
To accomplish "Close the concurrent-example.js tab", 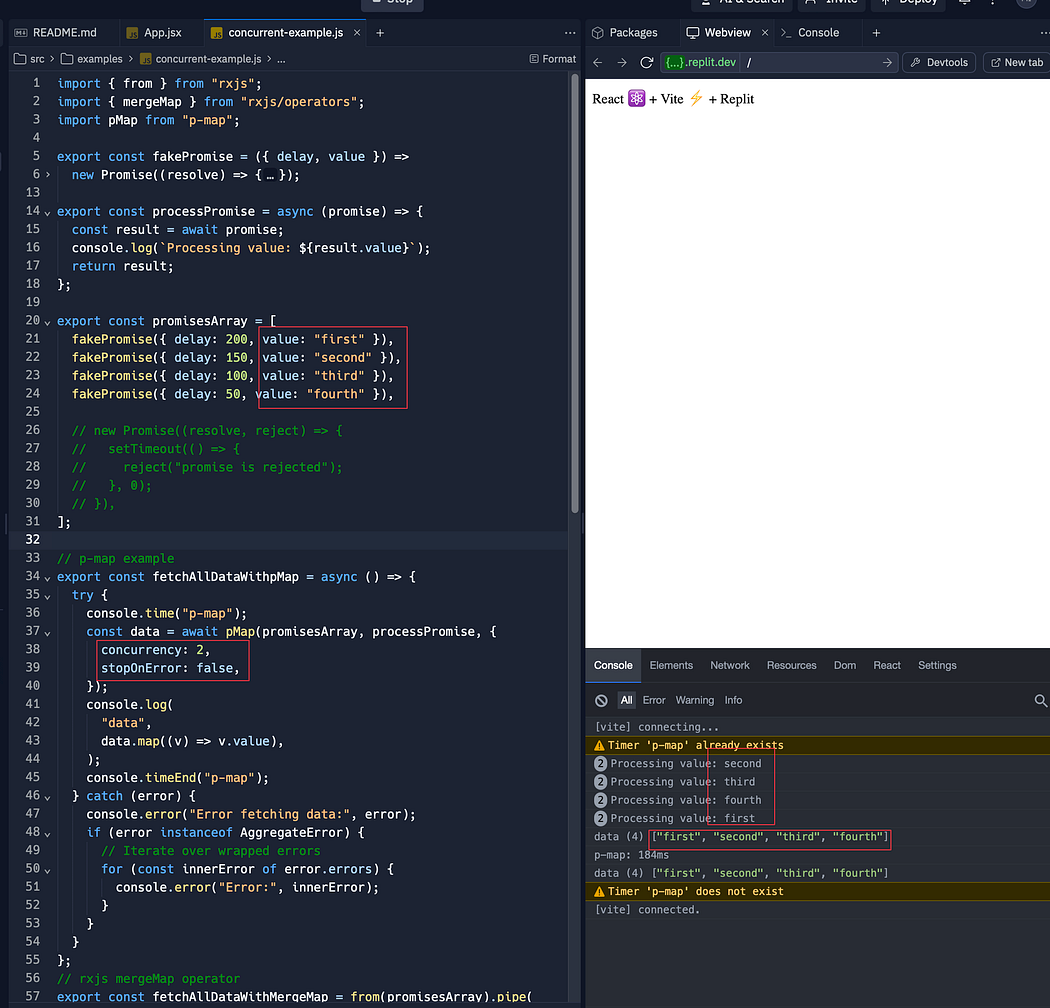I will point(357,33).
